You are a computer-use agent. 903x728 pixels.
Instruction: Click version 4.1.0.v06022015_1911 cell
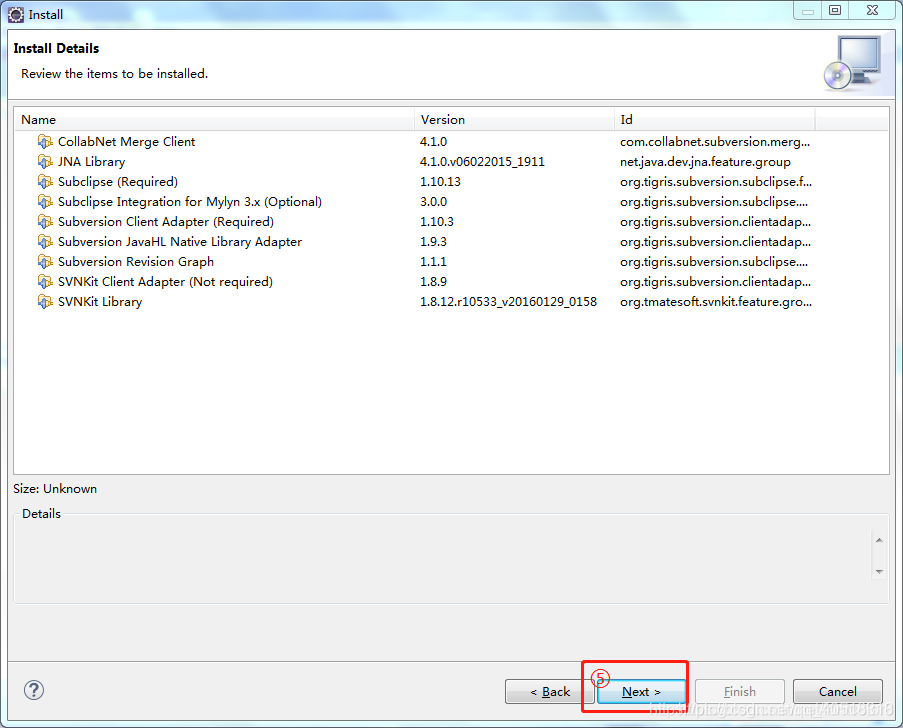pyautogui.click(x=482, y=162)
